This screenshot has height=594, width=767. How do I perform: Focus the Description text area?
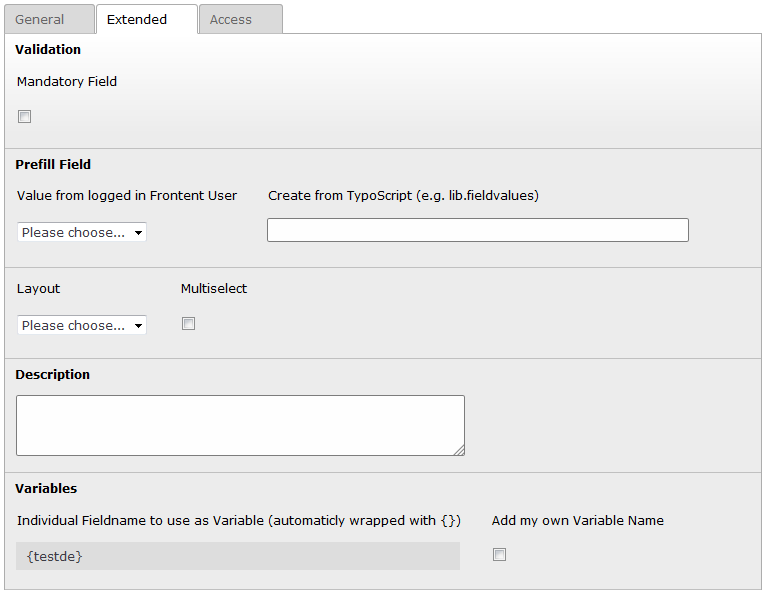click(240, 425)
